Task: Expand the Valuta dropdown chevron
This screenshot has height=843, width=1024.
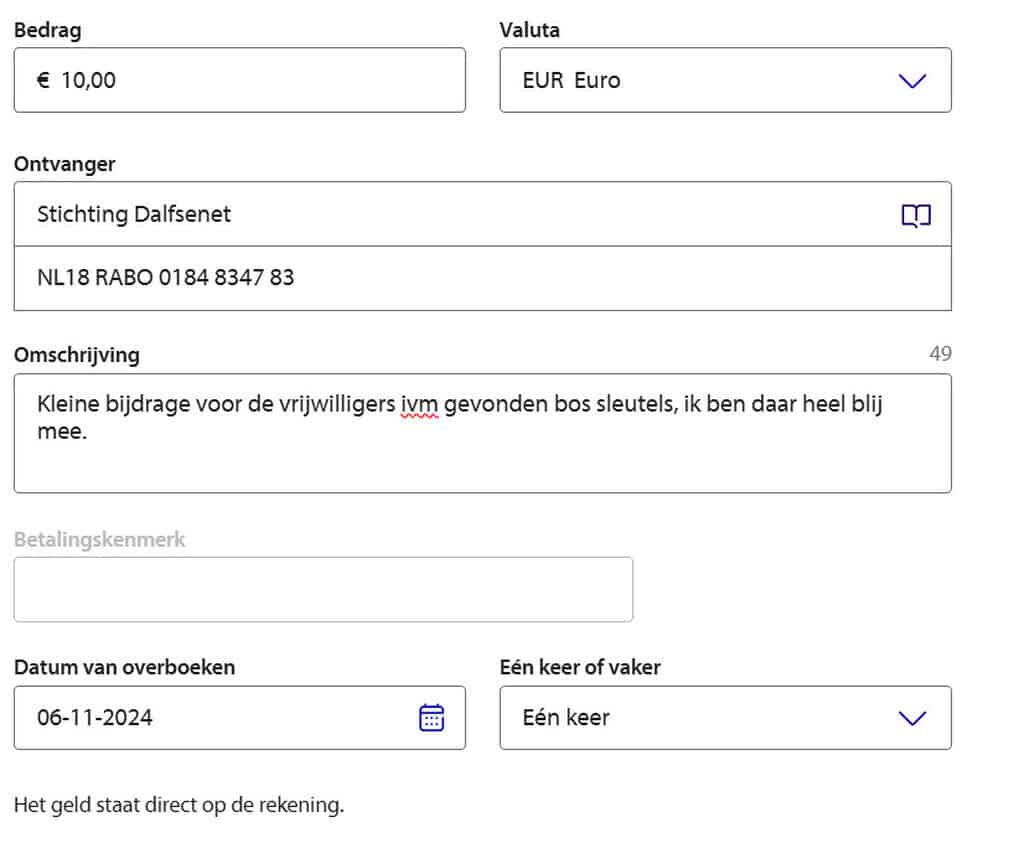Action: click(x=912, y=81)
